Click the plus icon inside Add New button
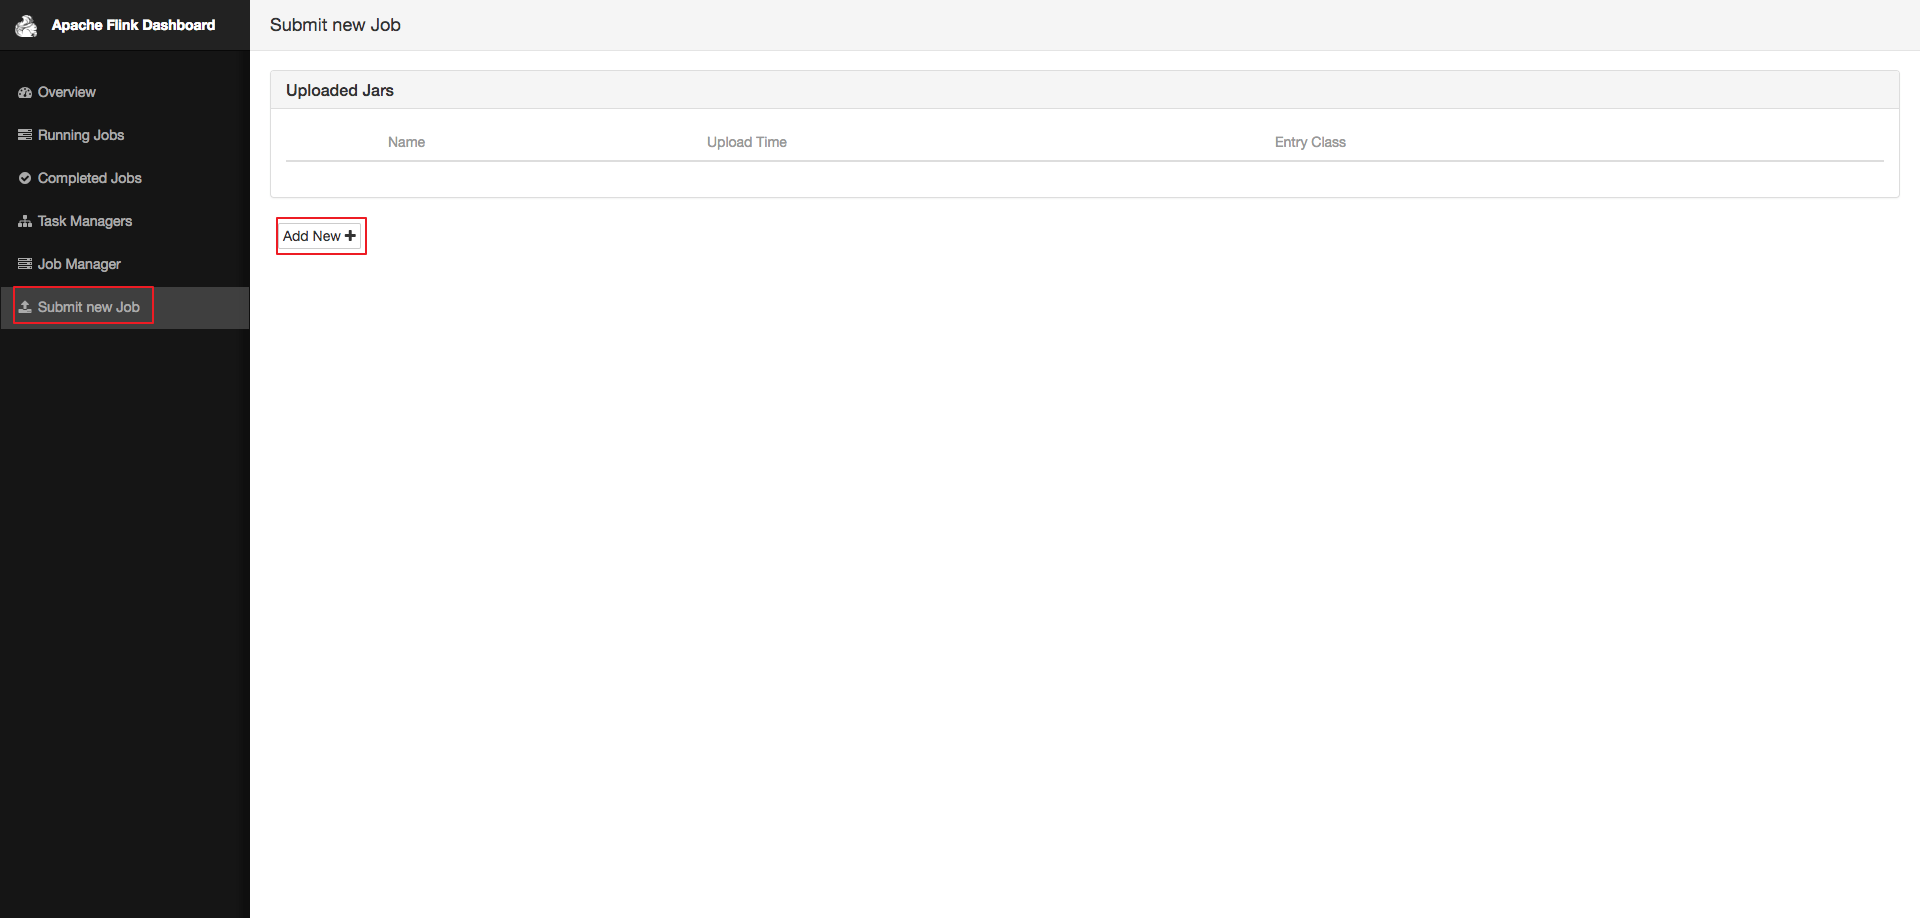This screenshot has height=918, width=1920. click(x=350, y=235)
